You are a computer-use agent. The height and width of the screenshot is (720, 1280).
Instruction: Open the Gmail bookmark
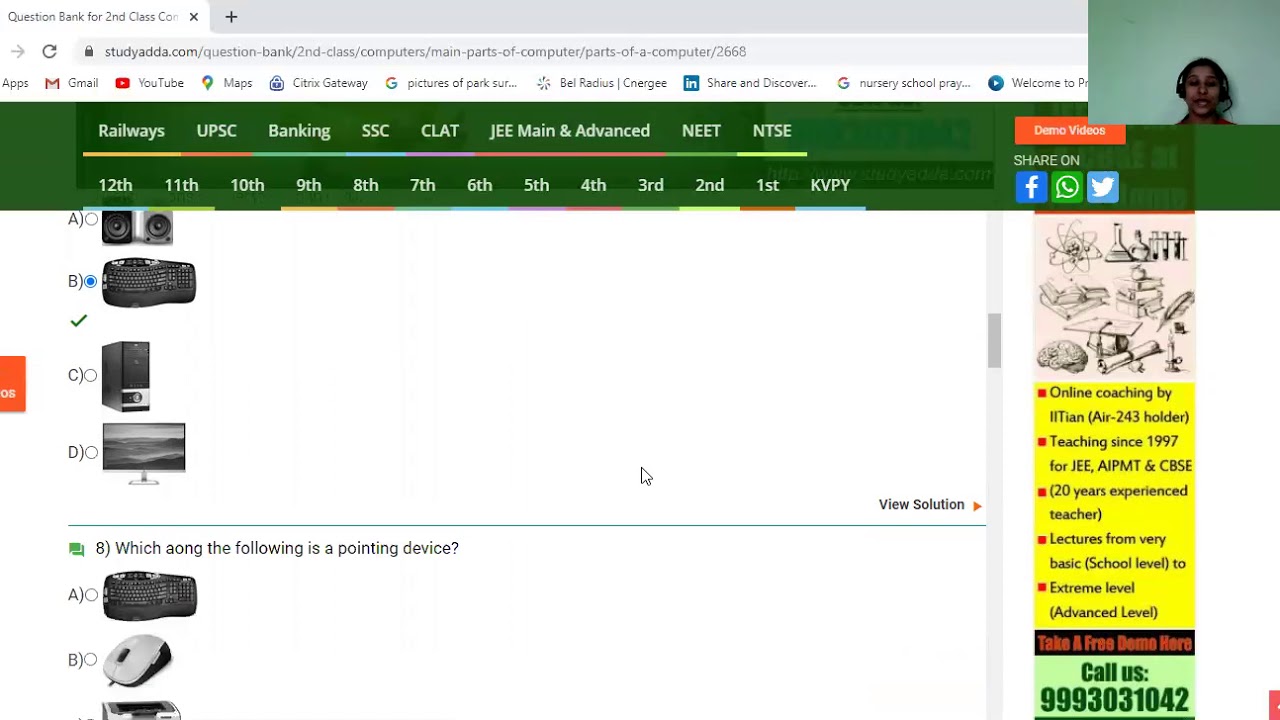(72, 83)
